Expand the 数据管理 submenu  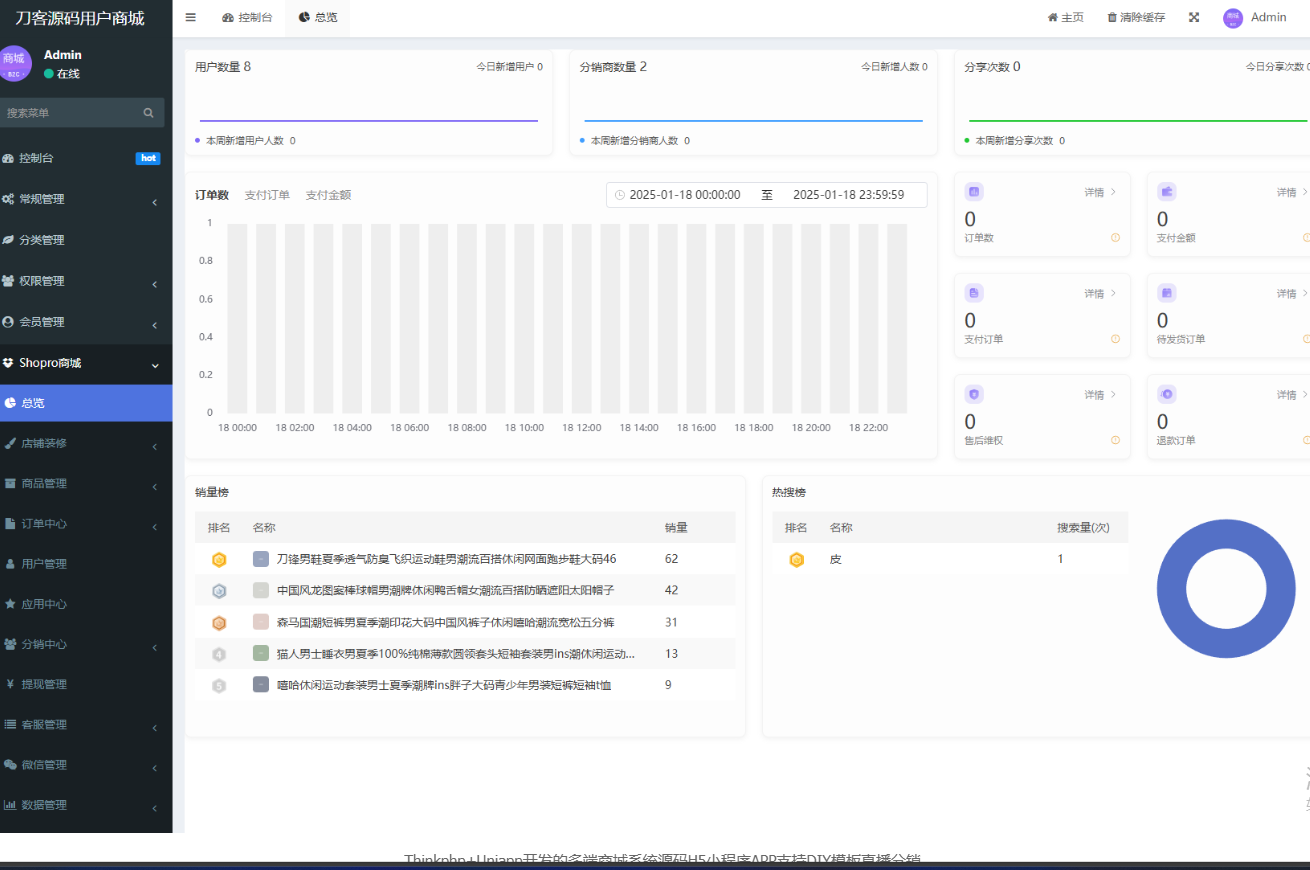[x=86, y=805]
